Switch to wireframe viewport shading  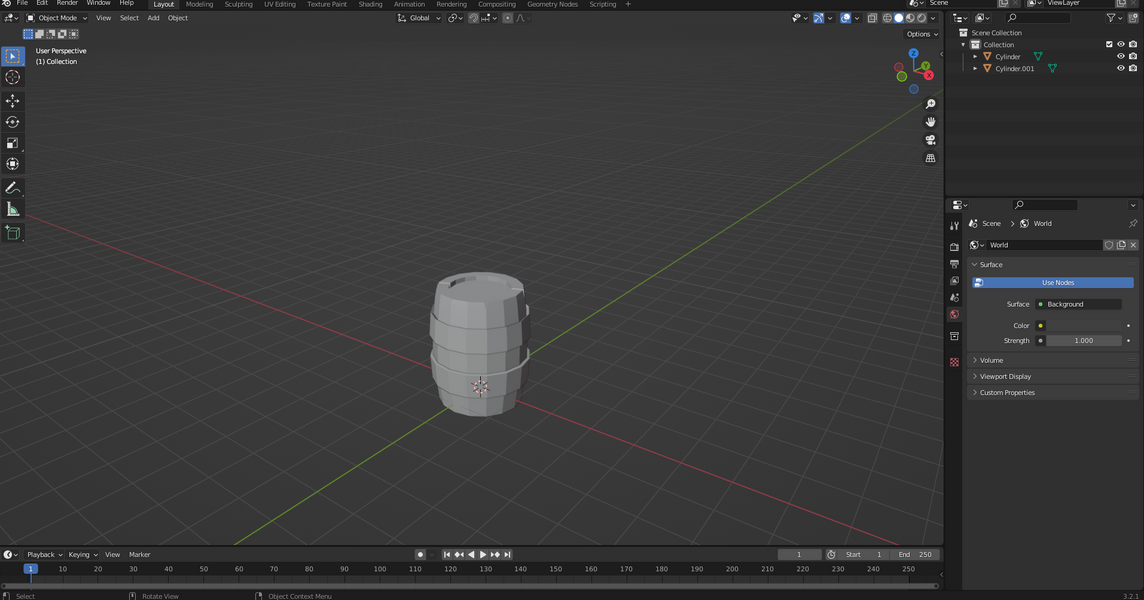pos(887,18)
